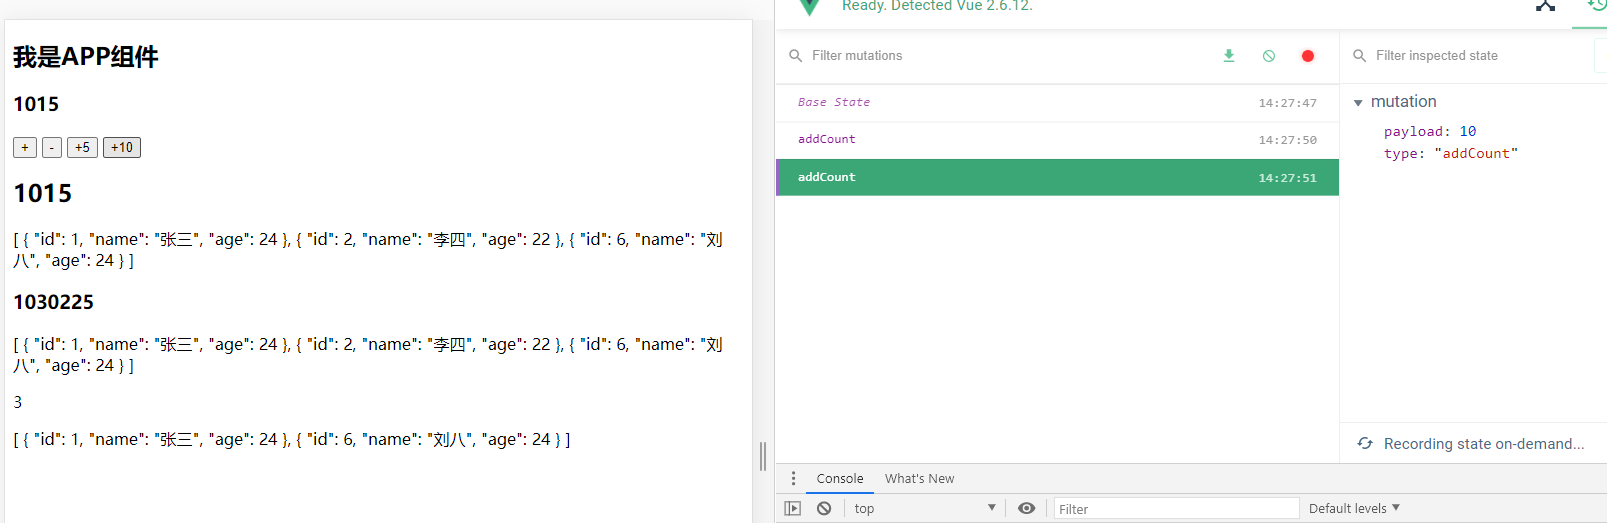The width and height of the screenshot is (1607, 523).
Task: Select the Base State history entry
Action: coord(1057,103)
